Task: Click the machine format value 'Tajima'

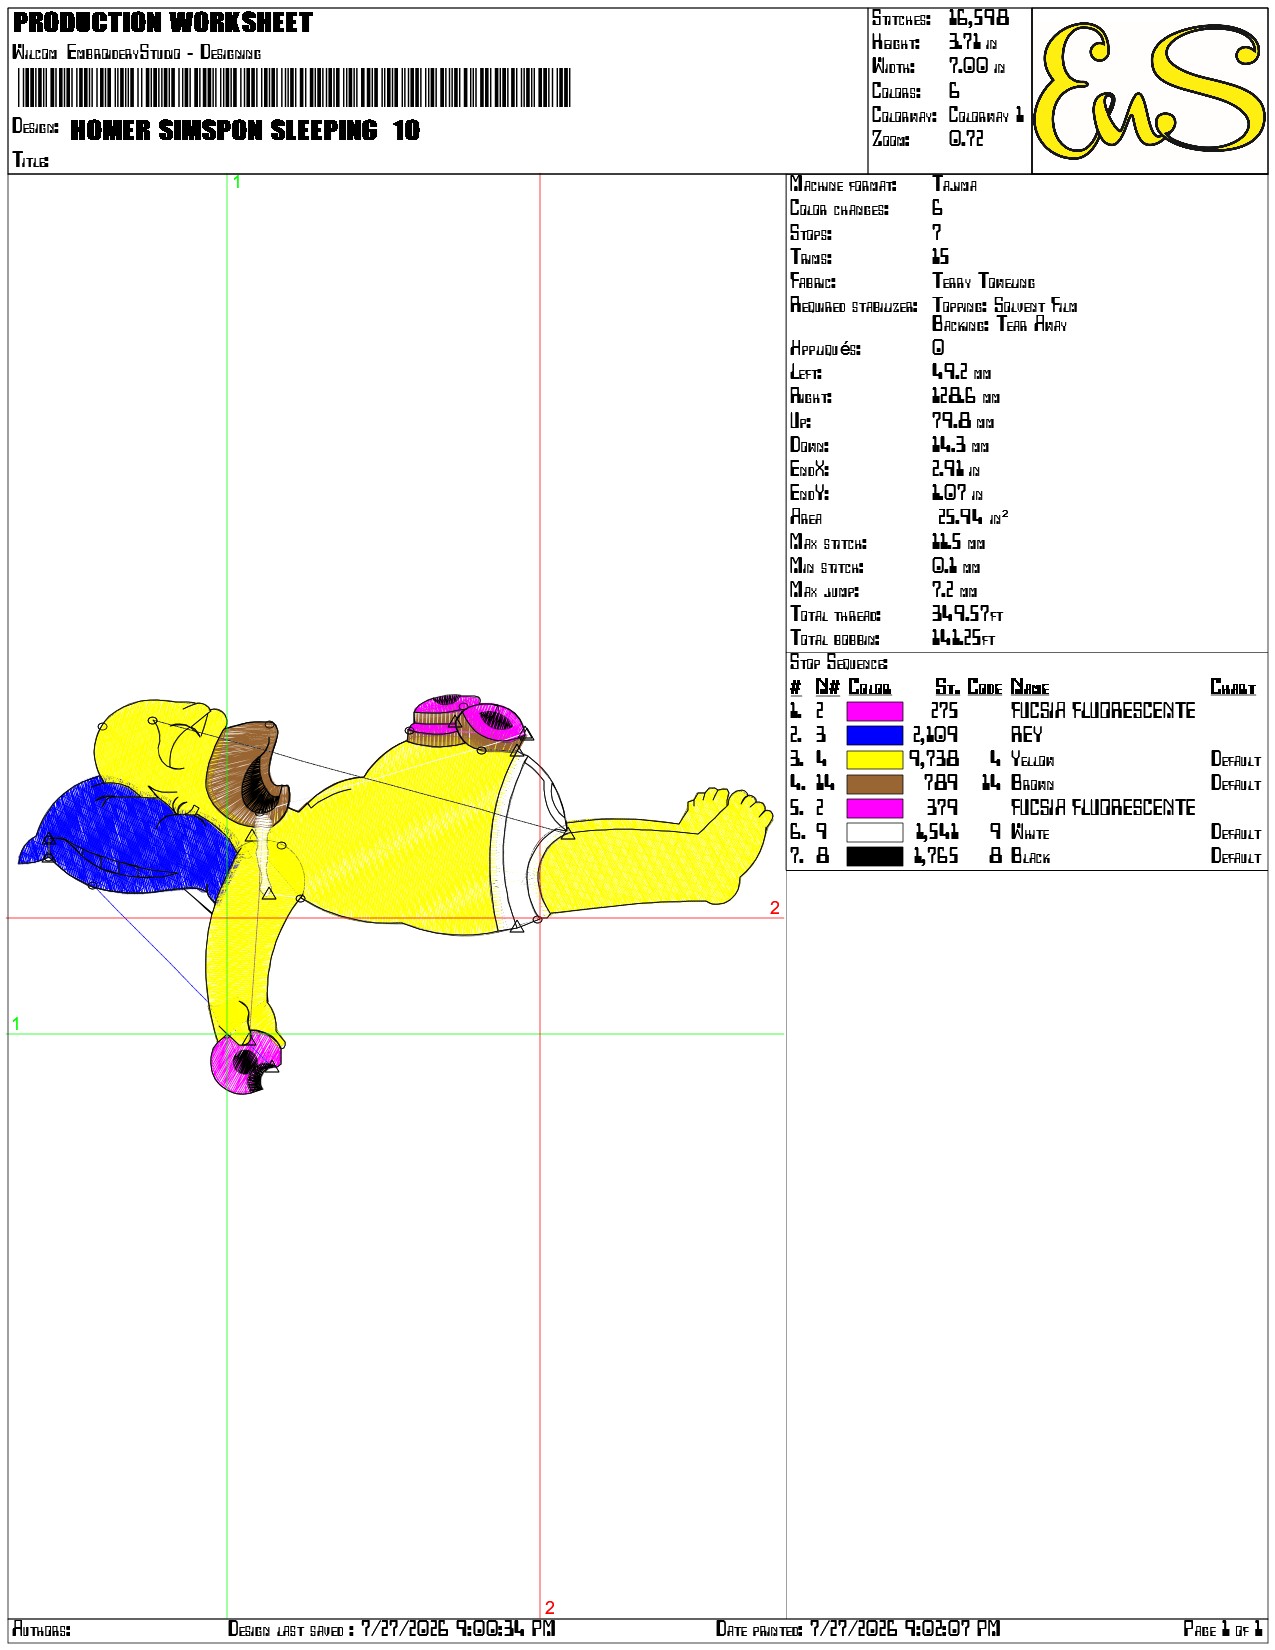Action: [x=955, y=184]
